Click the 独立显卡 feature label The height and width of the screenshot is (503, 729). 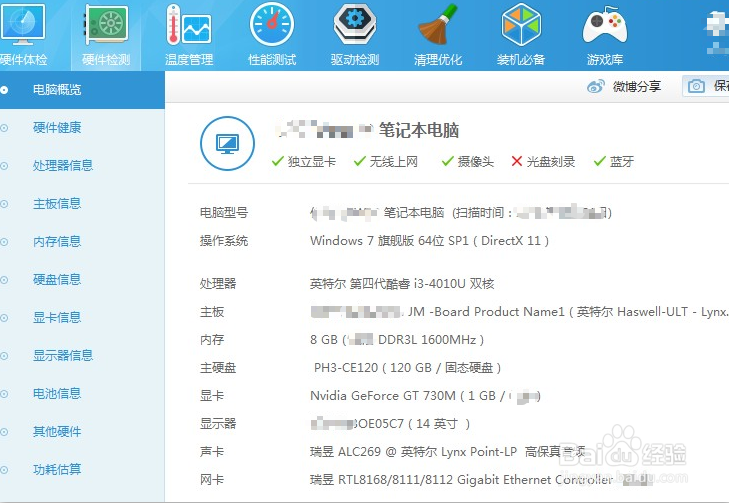(312, 161)
